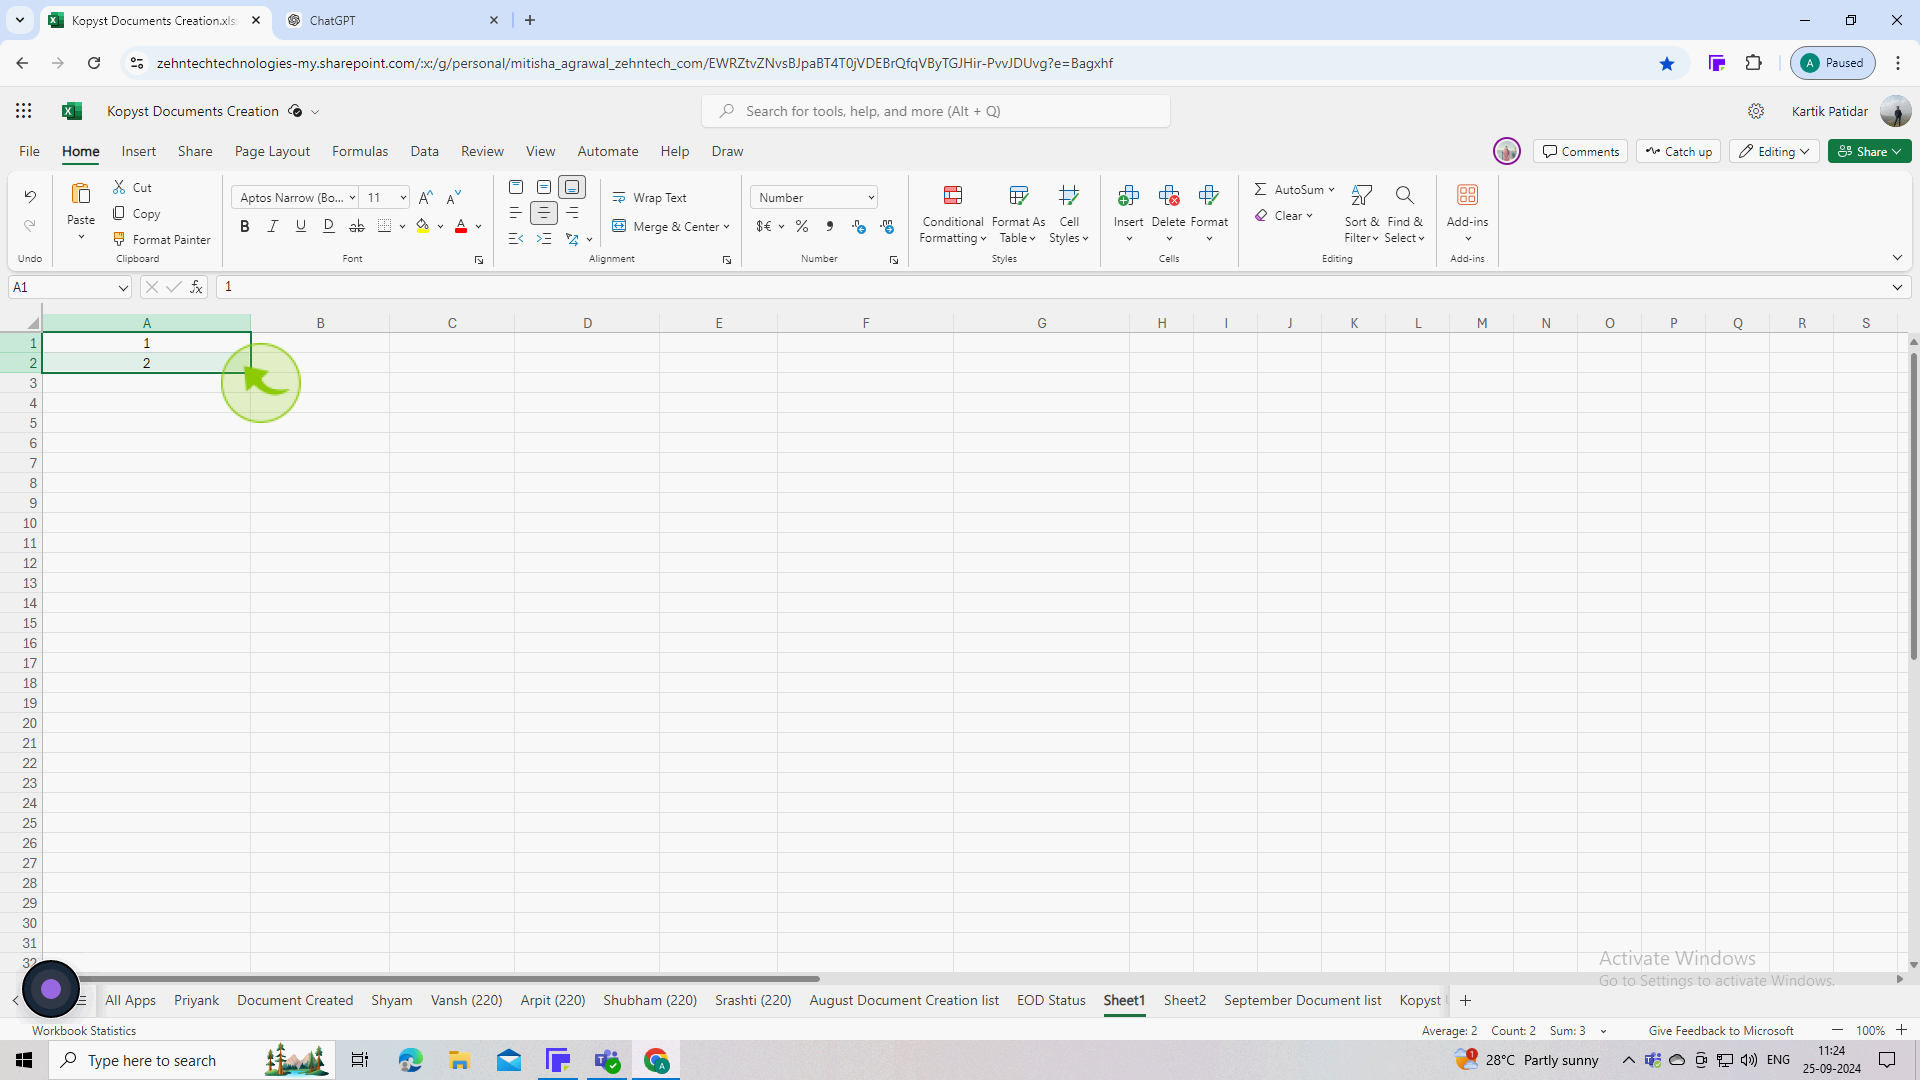Click the Paste clipboard icon
This screenshot has width=1920, height=1080.
pyautogui.click(x=81, y=194)
